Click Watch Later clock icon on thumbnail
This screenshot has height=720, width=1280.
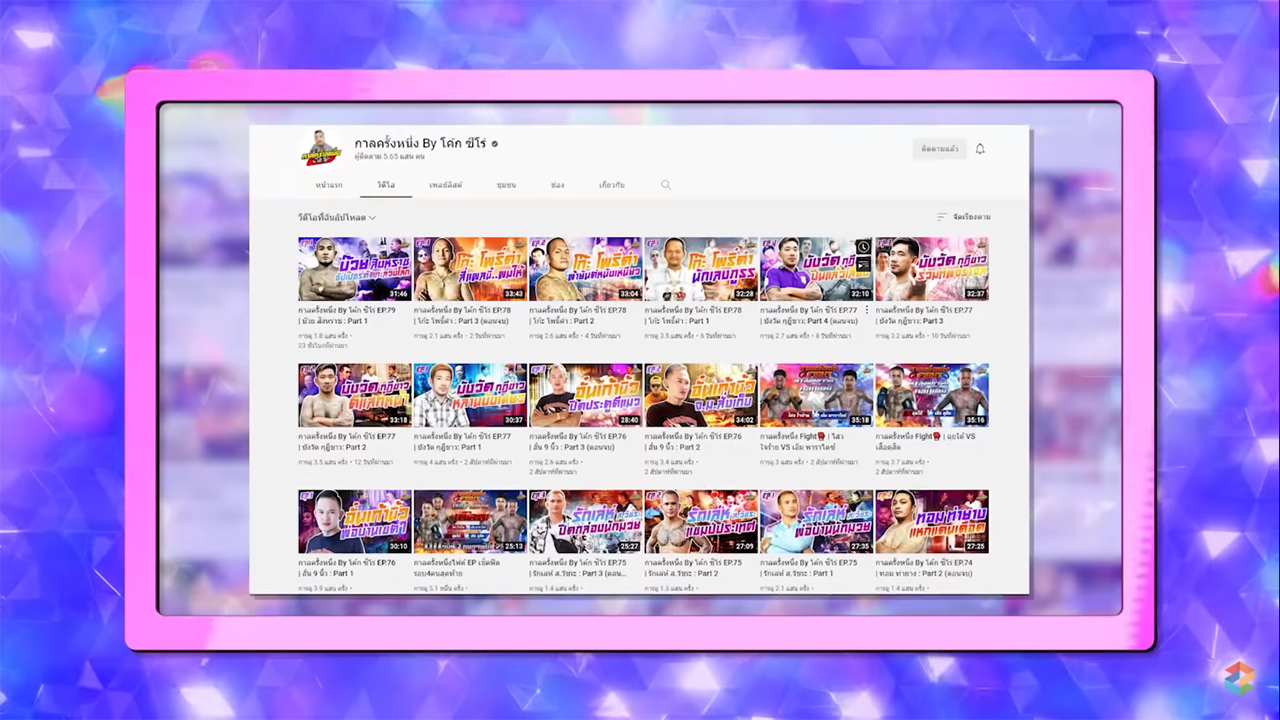(x=864, y=247)
